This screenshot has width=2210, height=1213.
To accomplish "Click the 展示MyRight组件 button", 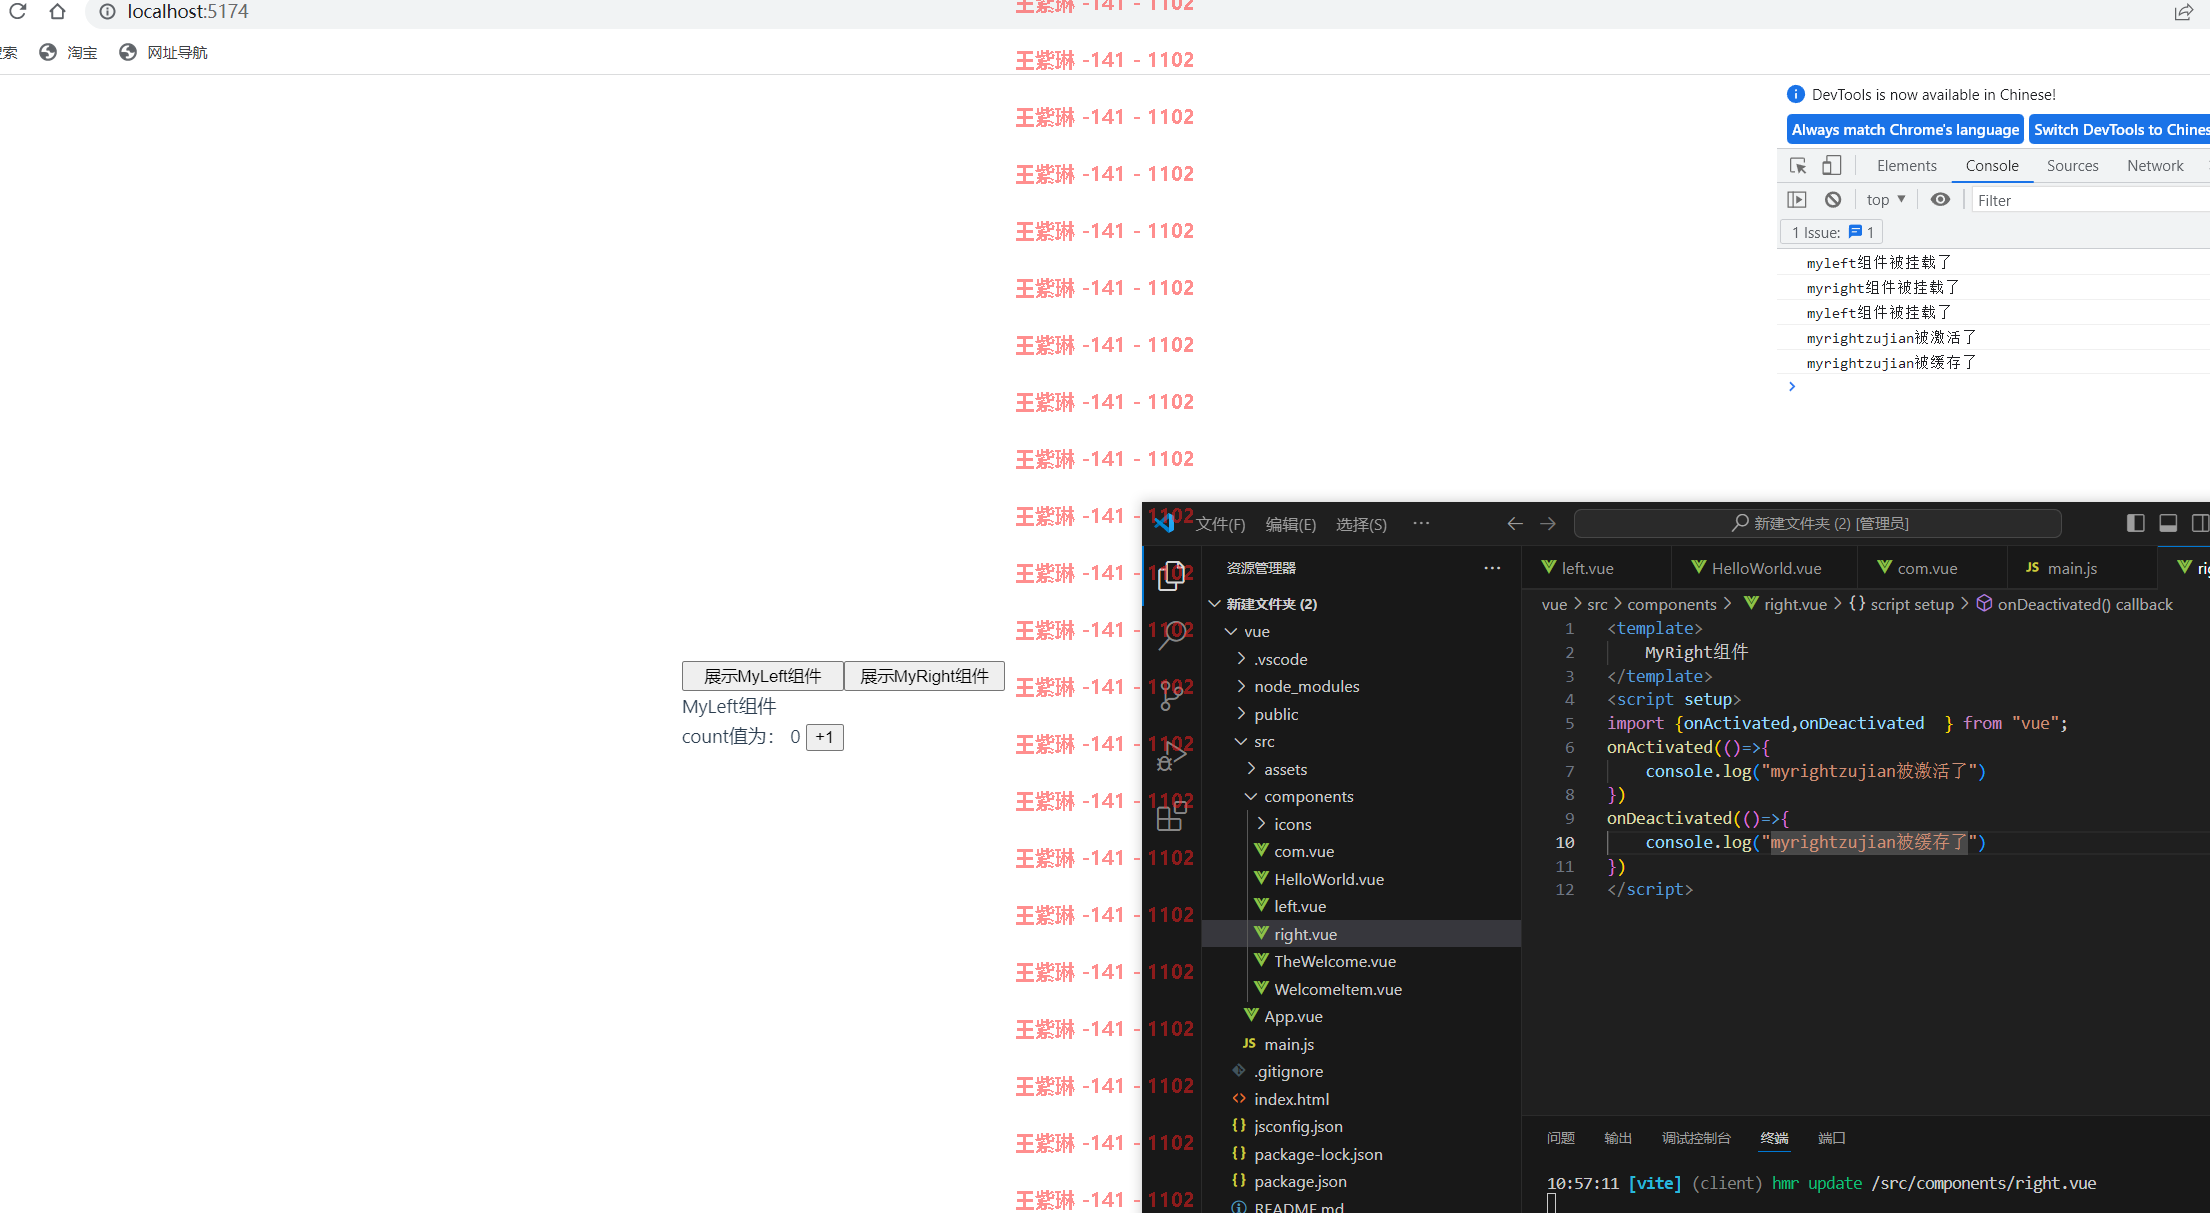I will [924, 676].
